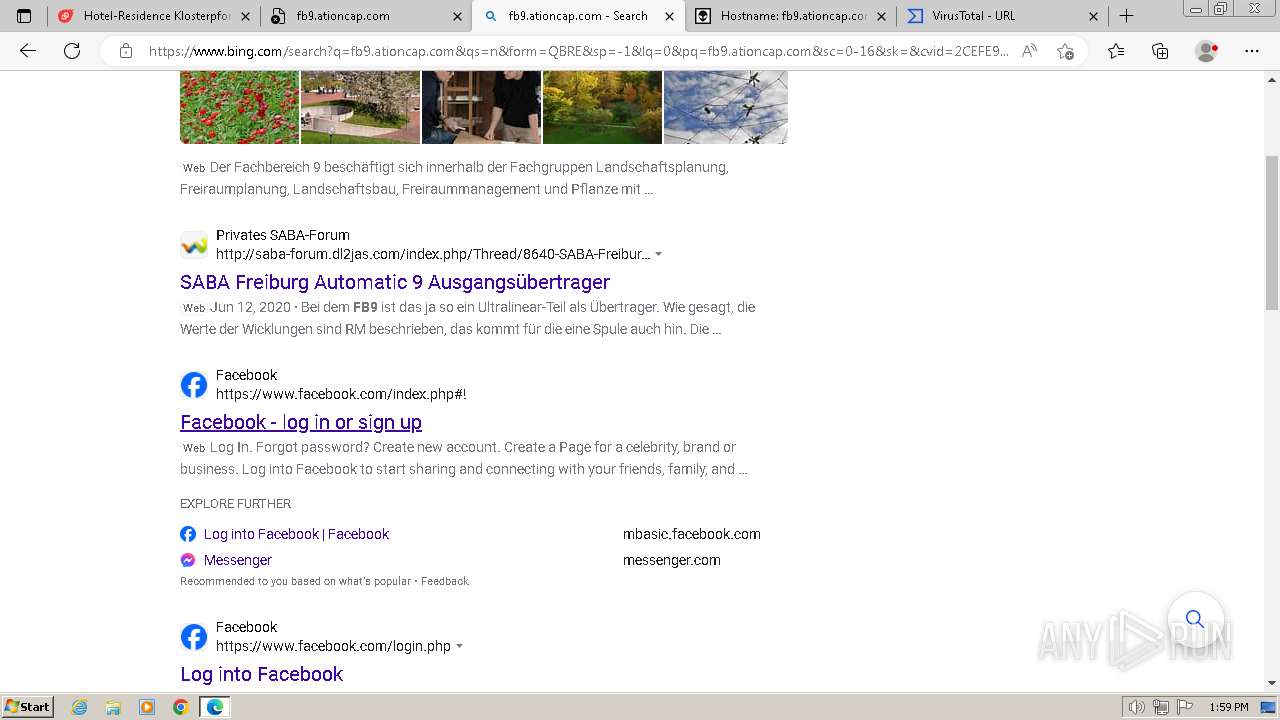Image resolution: width=1280 pixels, height=720 pixels.
Task: Open the Start menu
Action: [28, 707]
